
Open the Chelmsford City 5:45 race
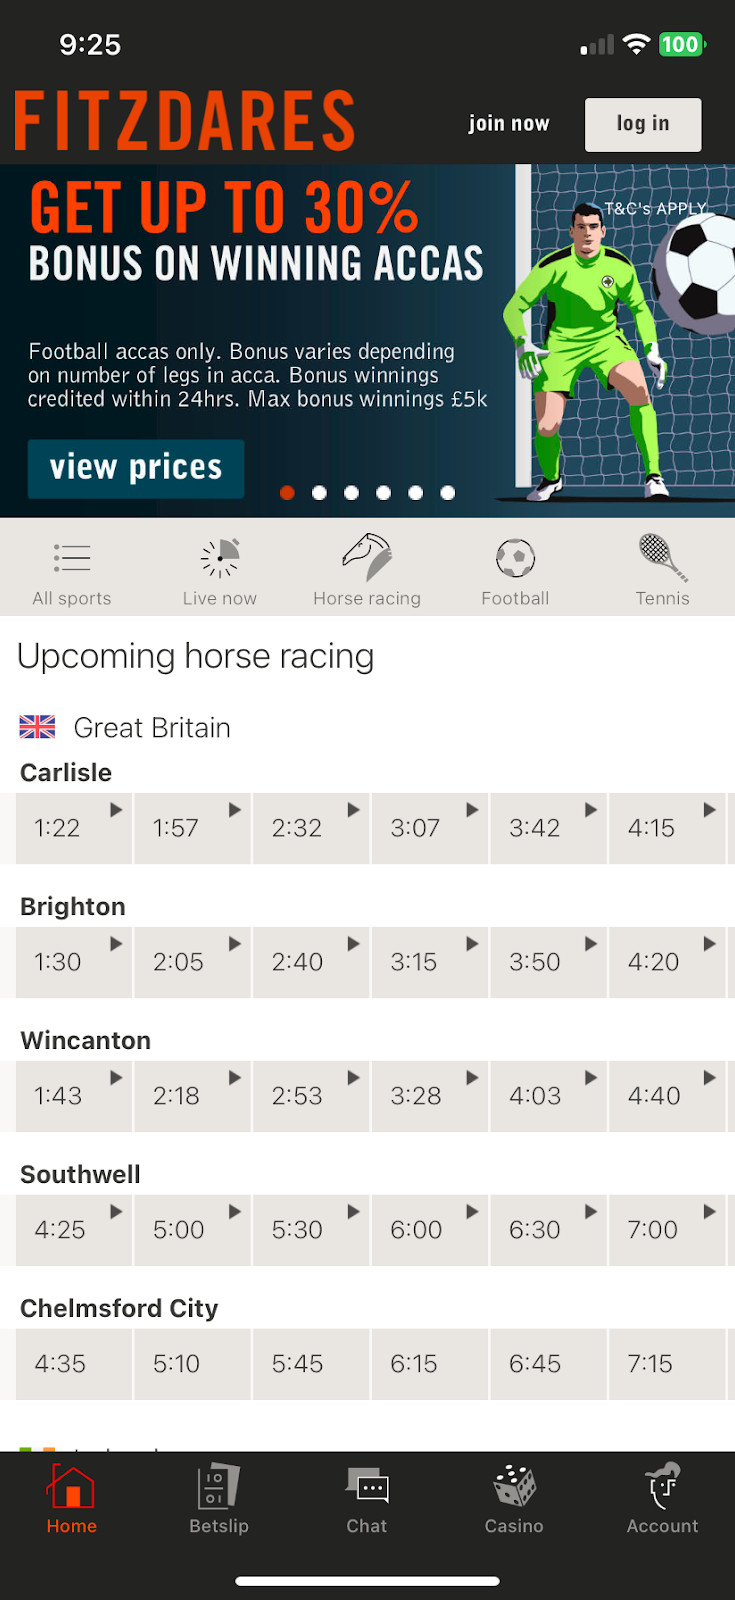coord(310,1364)
